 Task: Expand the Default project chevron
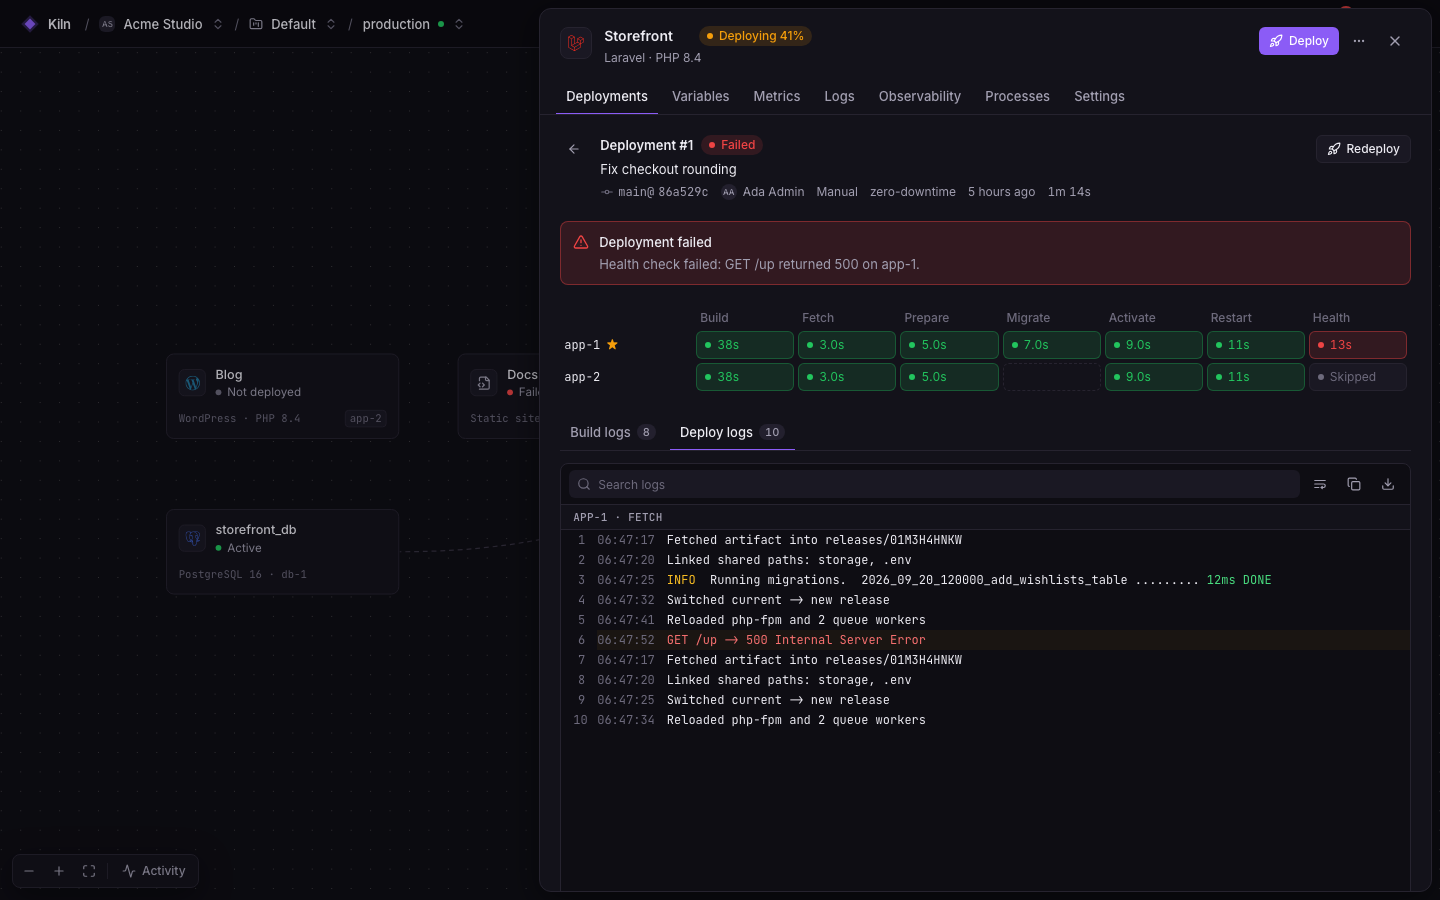[x=331, y=24]
